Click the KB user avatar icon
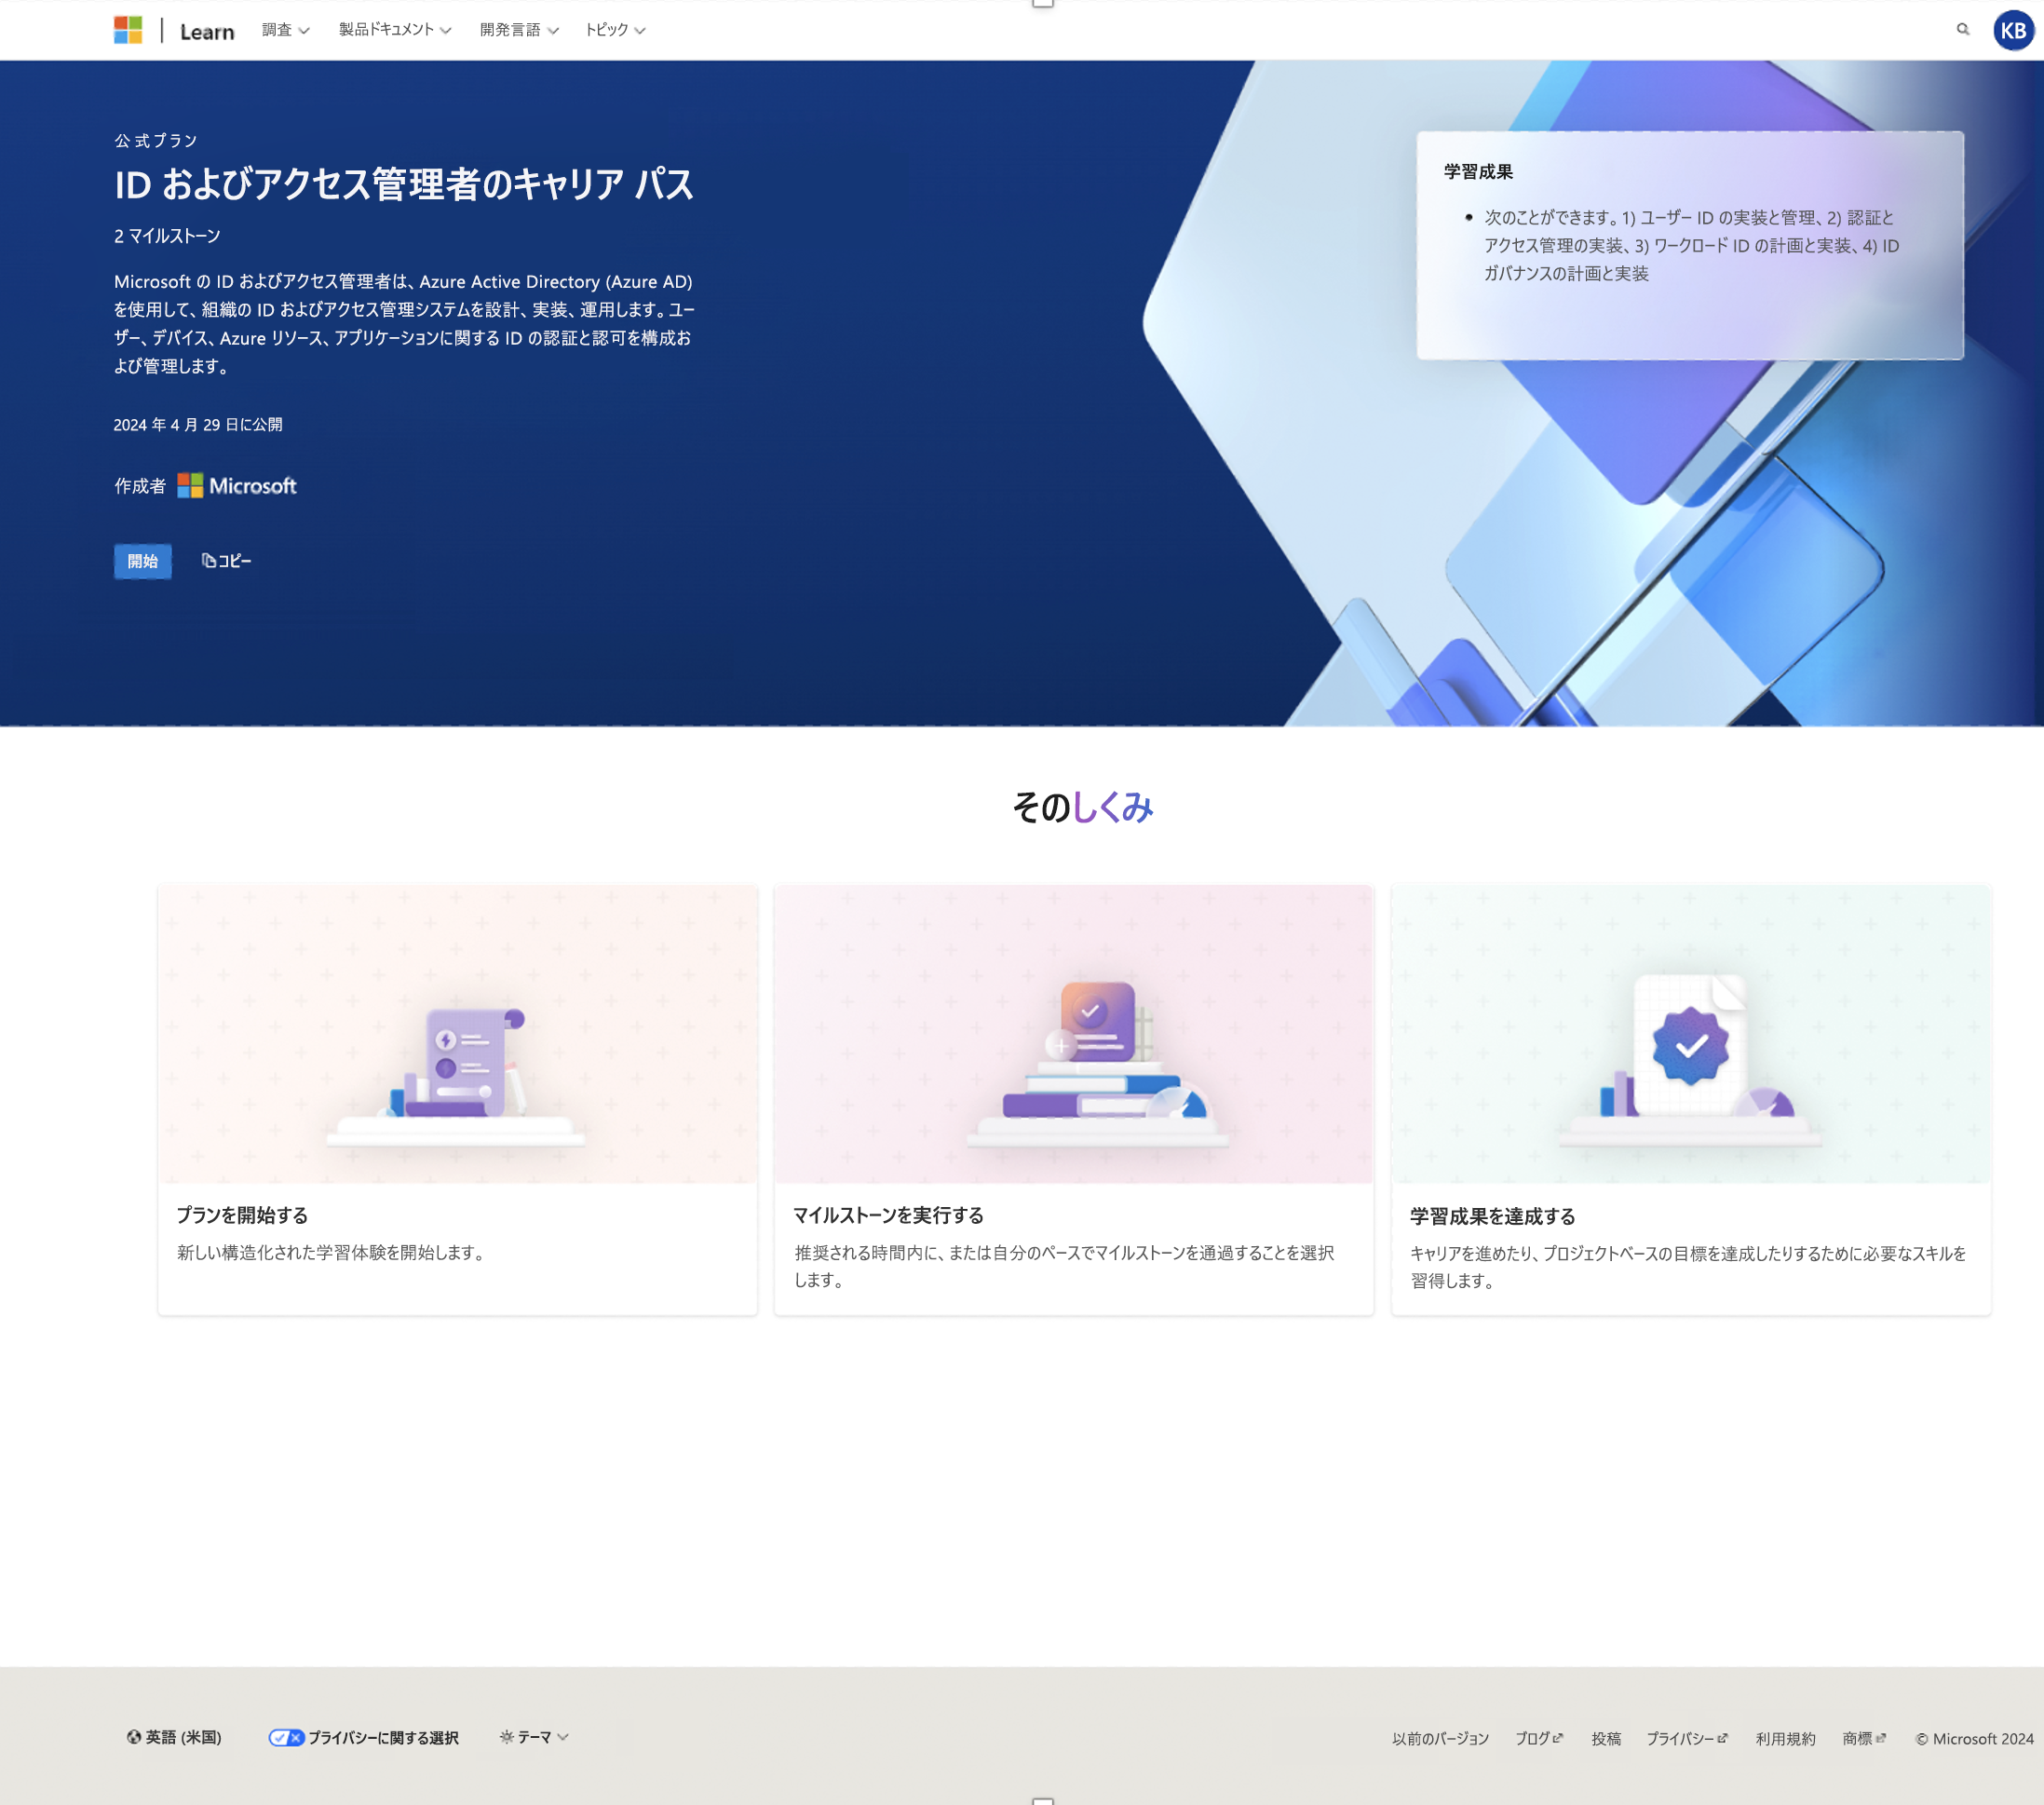 point(2012,30)
